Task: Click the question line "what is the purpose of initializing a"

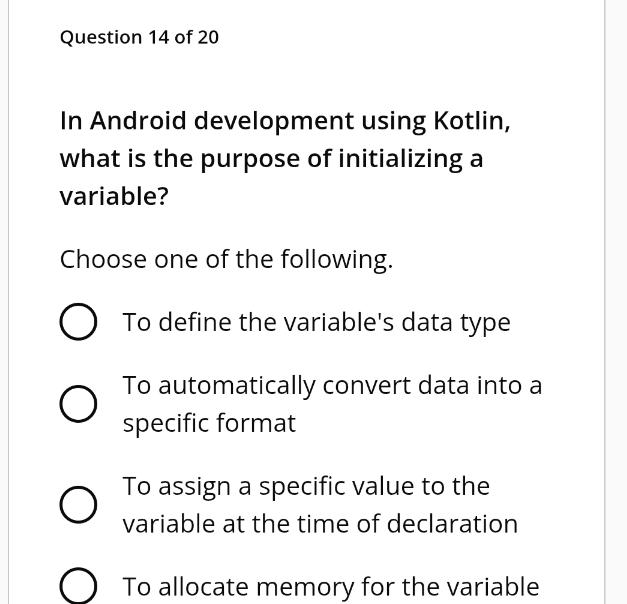Action: tap(271, 158)
